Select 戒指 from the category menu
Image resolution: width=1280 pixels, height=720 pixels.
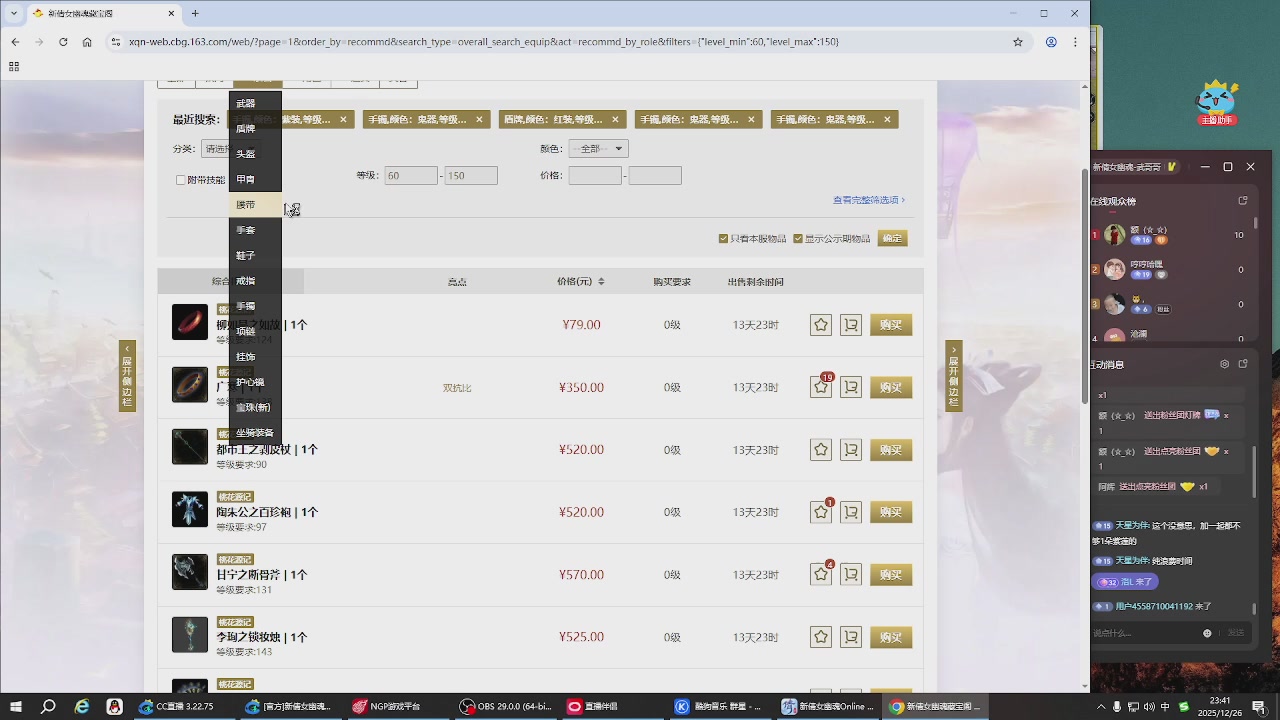pyautogui.click(x=255, y=281)
